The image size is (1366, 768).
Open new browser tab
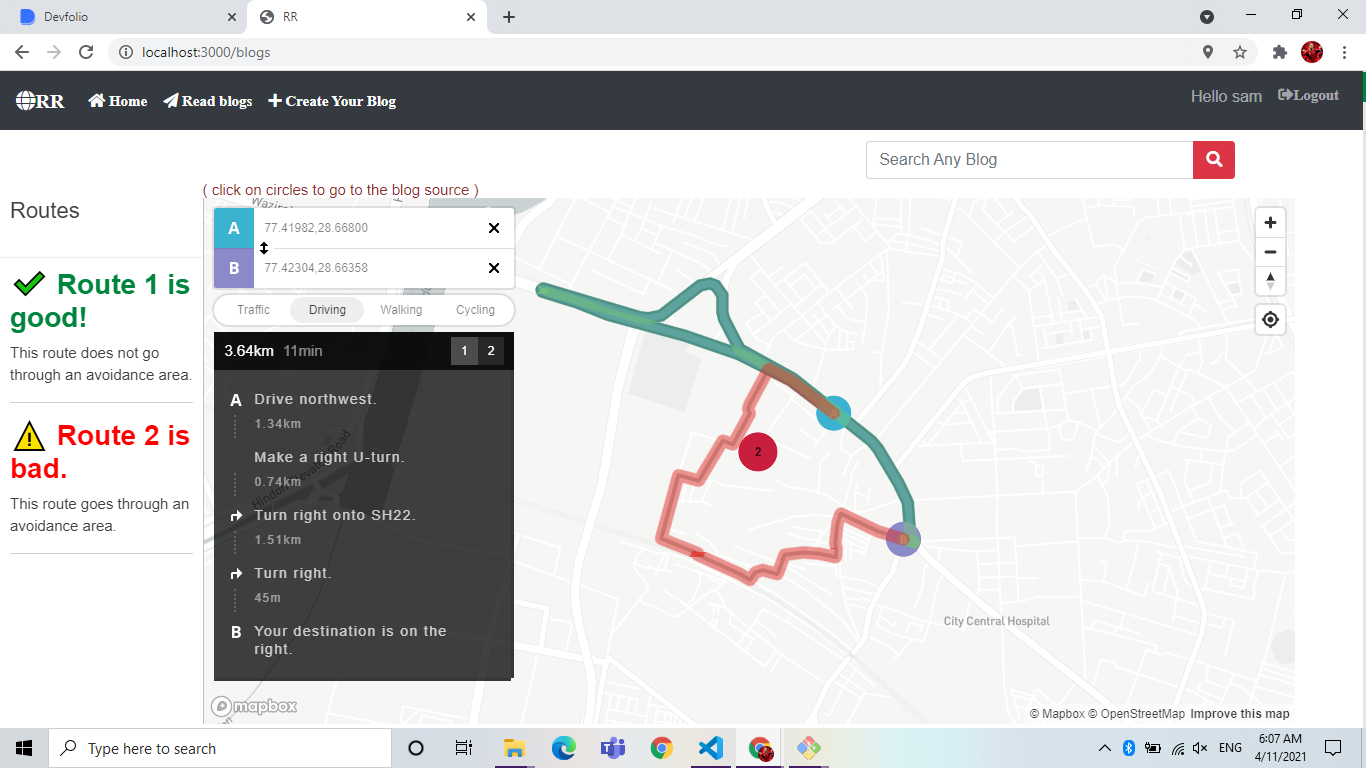(509, 17)
